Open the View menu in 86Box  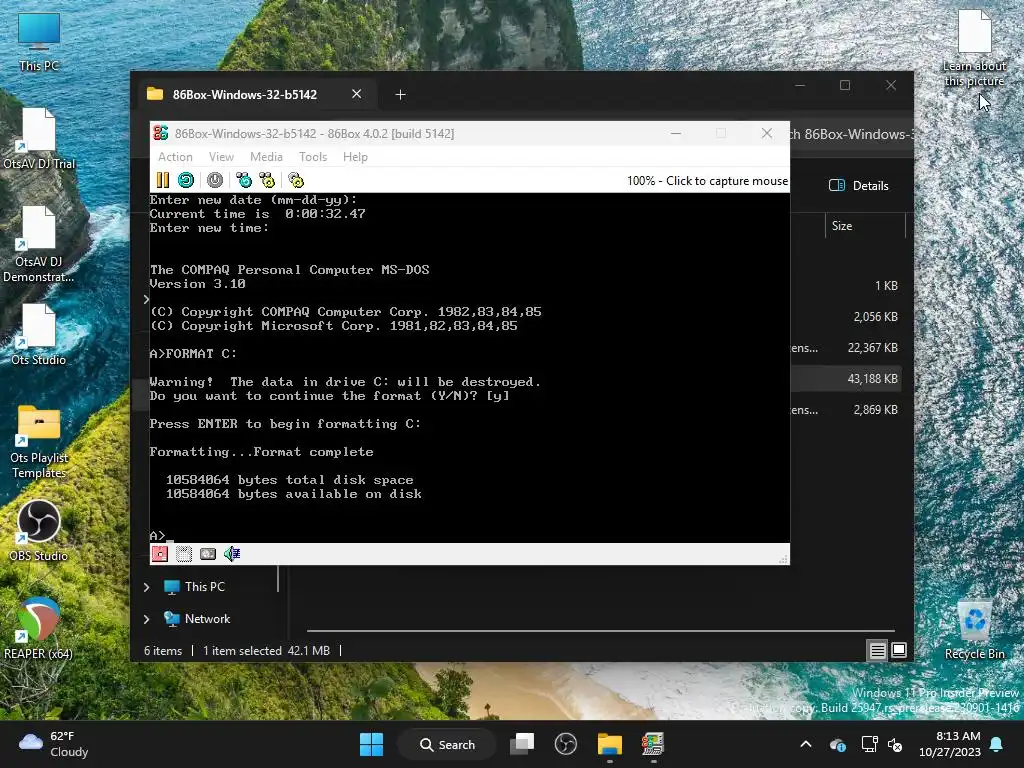221,157
